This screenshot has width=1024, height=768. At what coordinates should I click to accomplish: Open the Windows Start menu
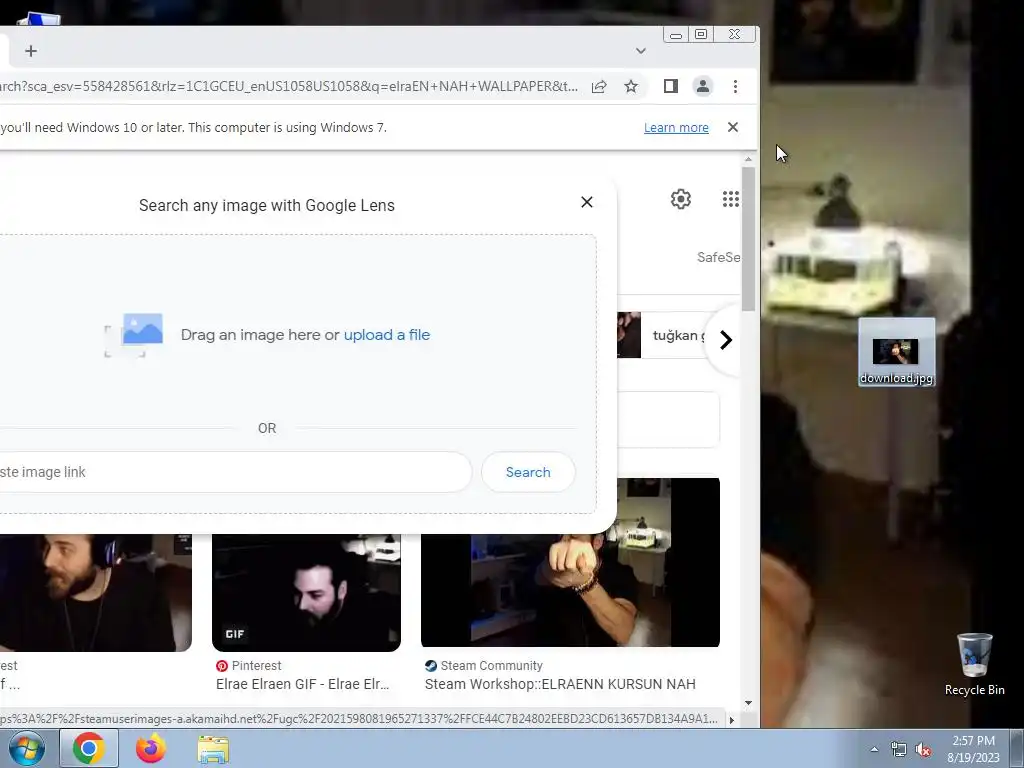[26, 749]
